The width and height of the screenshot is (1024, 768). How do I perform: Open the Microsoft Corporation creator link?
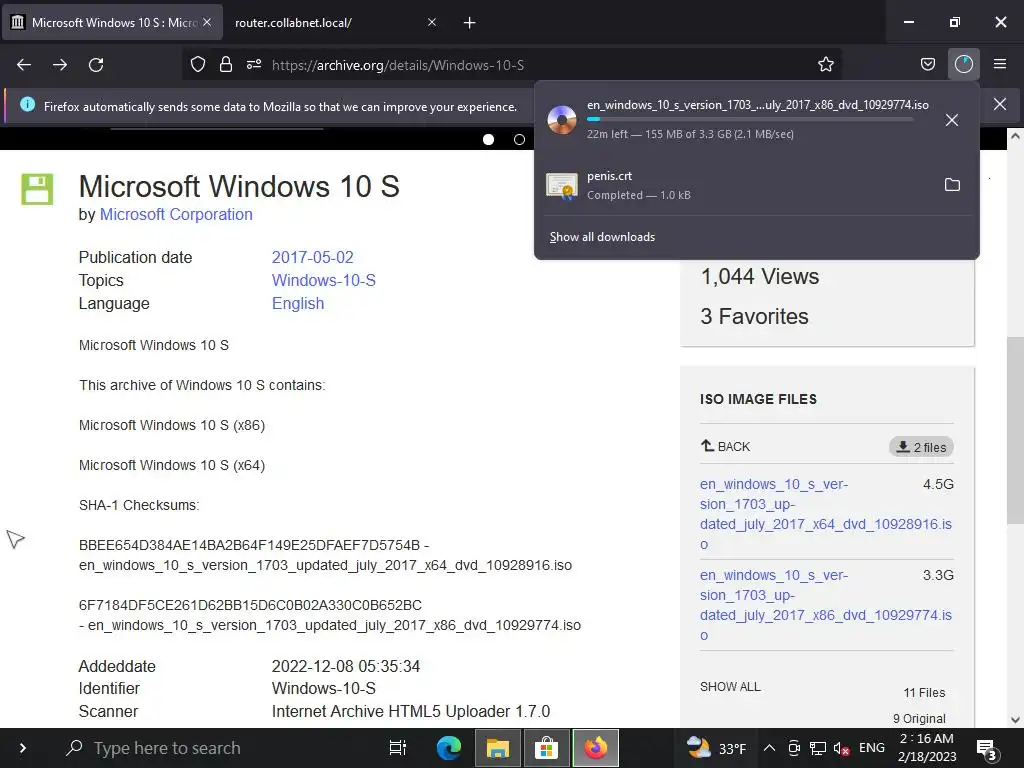[176, 215]
